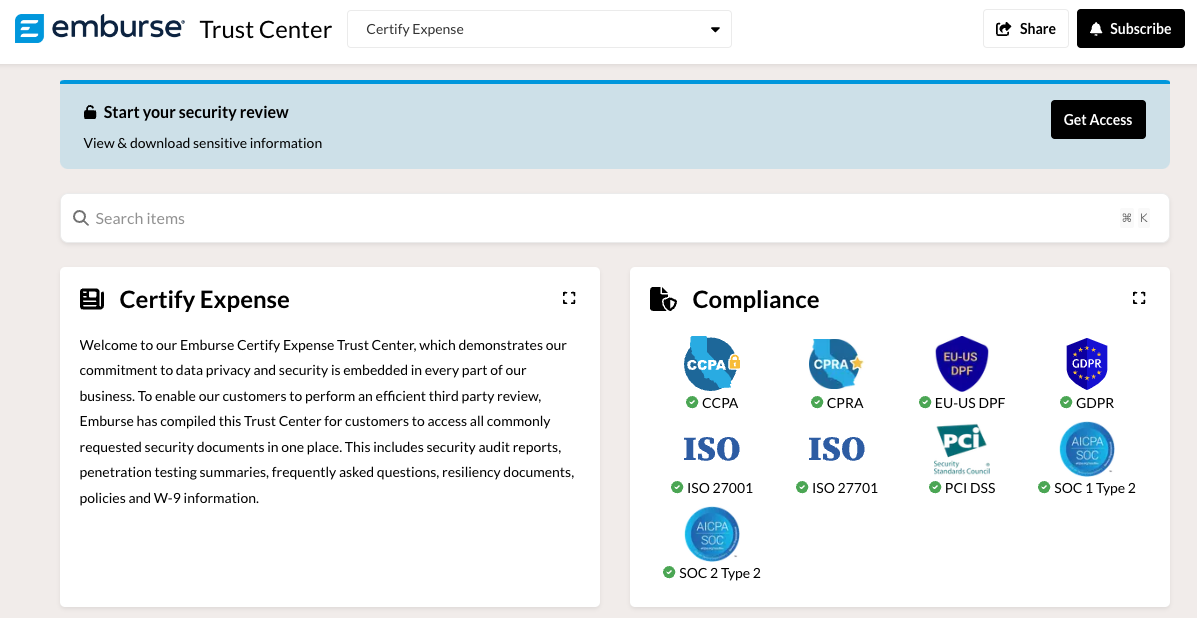This screenshot has height=618, width=1197.
Task: Open the PCI DSS logo
Action: [961, 449]
